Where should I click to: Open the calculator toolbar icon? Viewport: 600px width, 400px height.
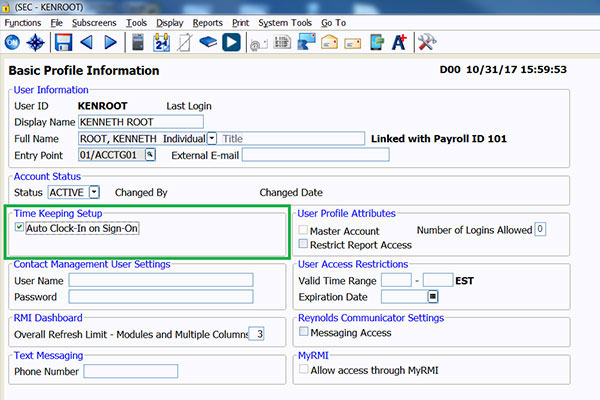tap(139, 42)
